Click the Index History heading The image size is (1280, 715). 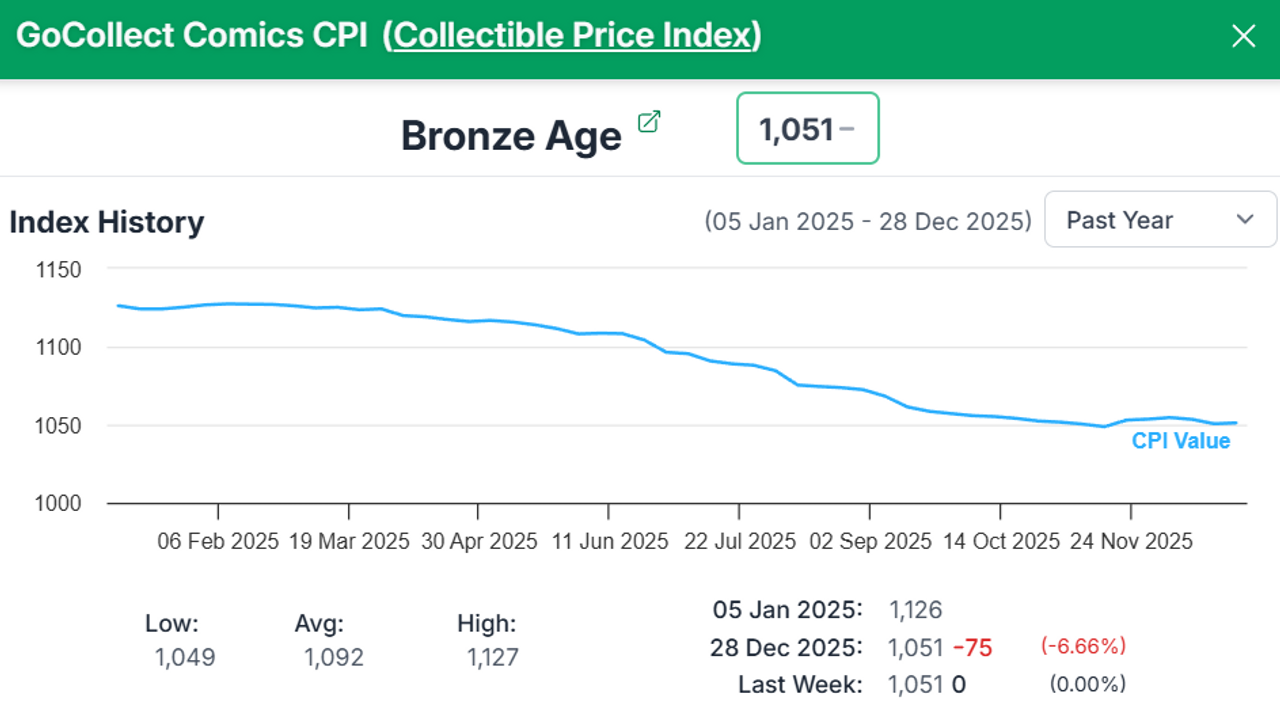[106, 222]
